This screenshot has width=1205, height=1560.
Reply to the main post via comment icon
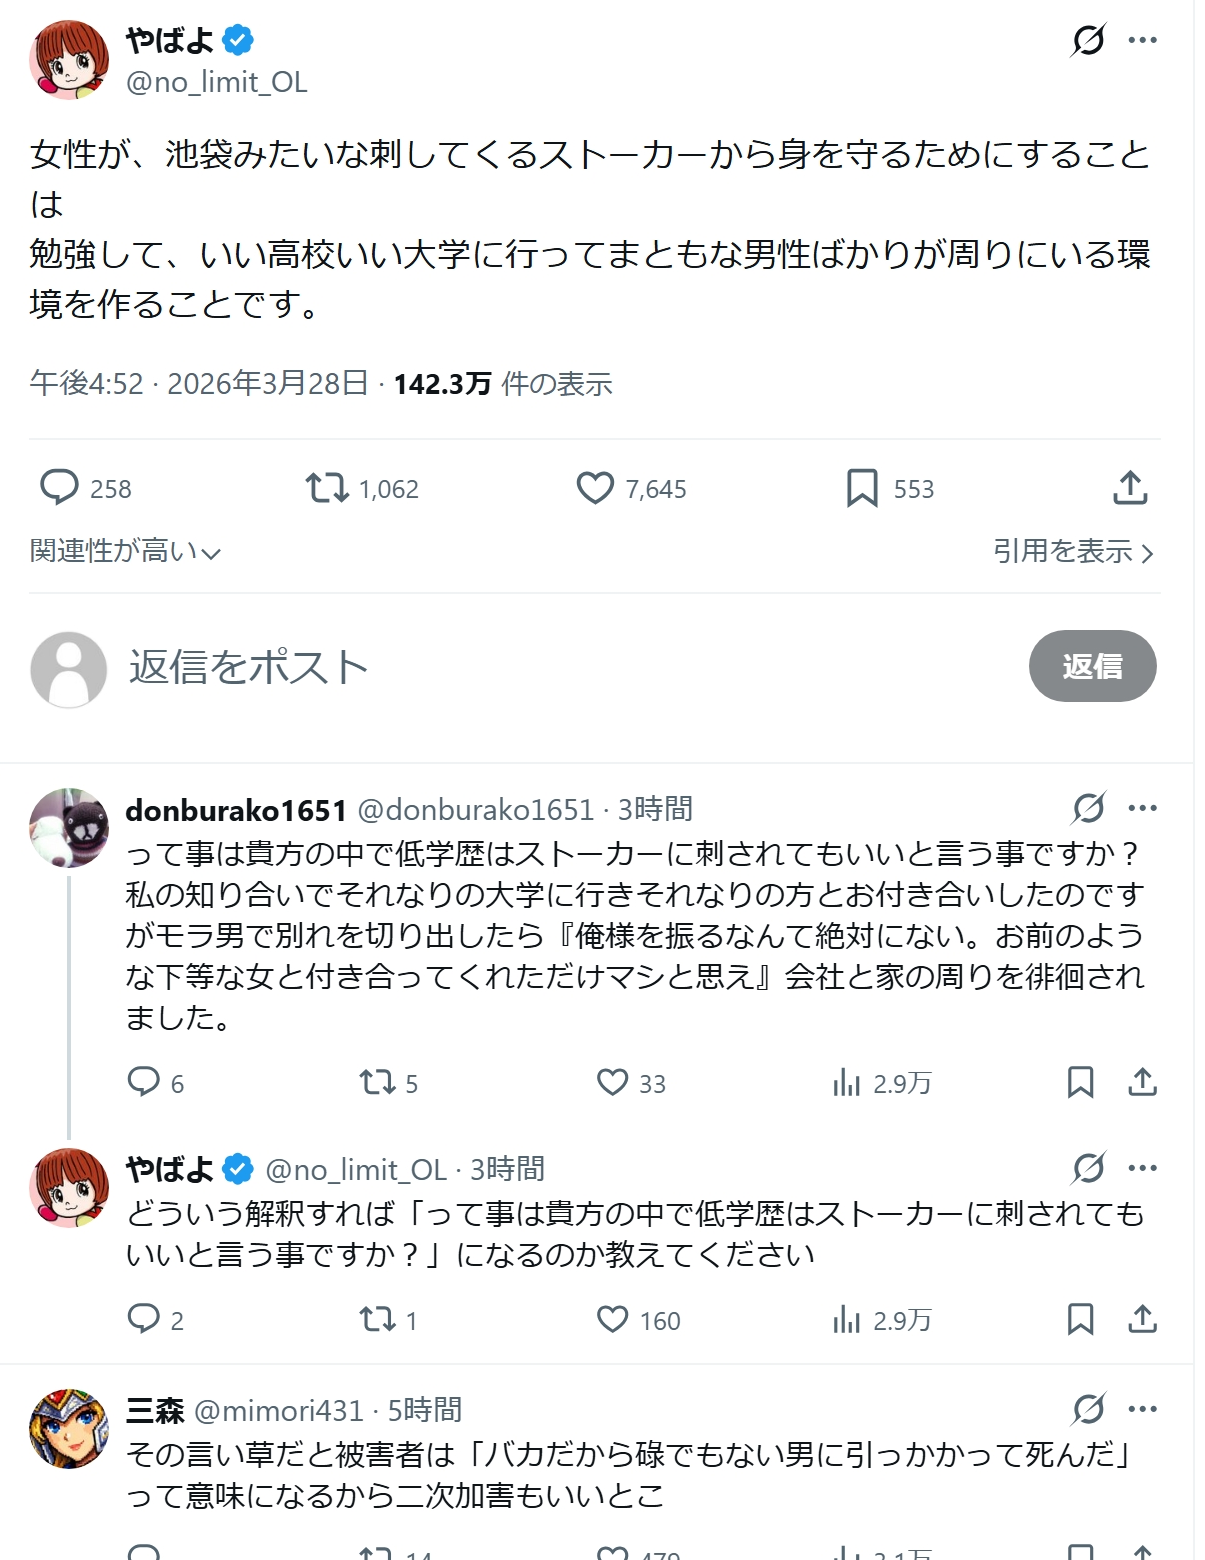59,488
